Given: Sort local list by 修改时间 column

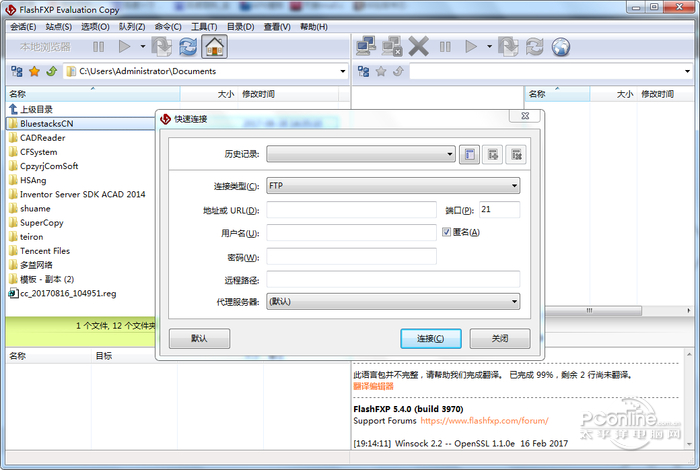Looking at the screenshot, I should (x=288, y=94).
